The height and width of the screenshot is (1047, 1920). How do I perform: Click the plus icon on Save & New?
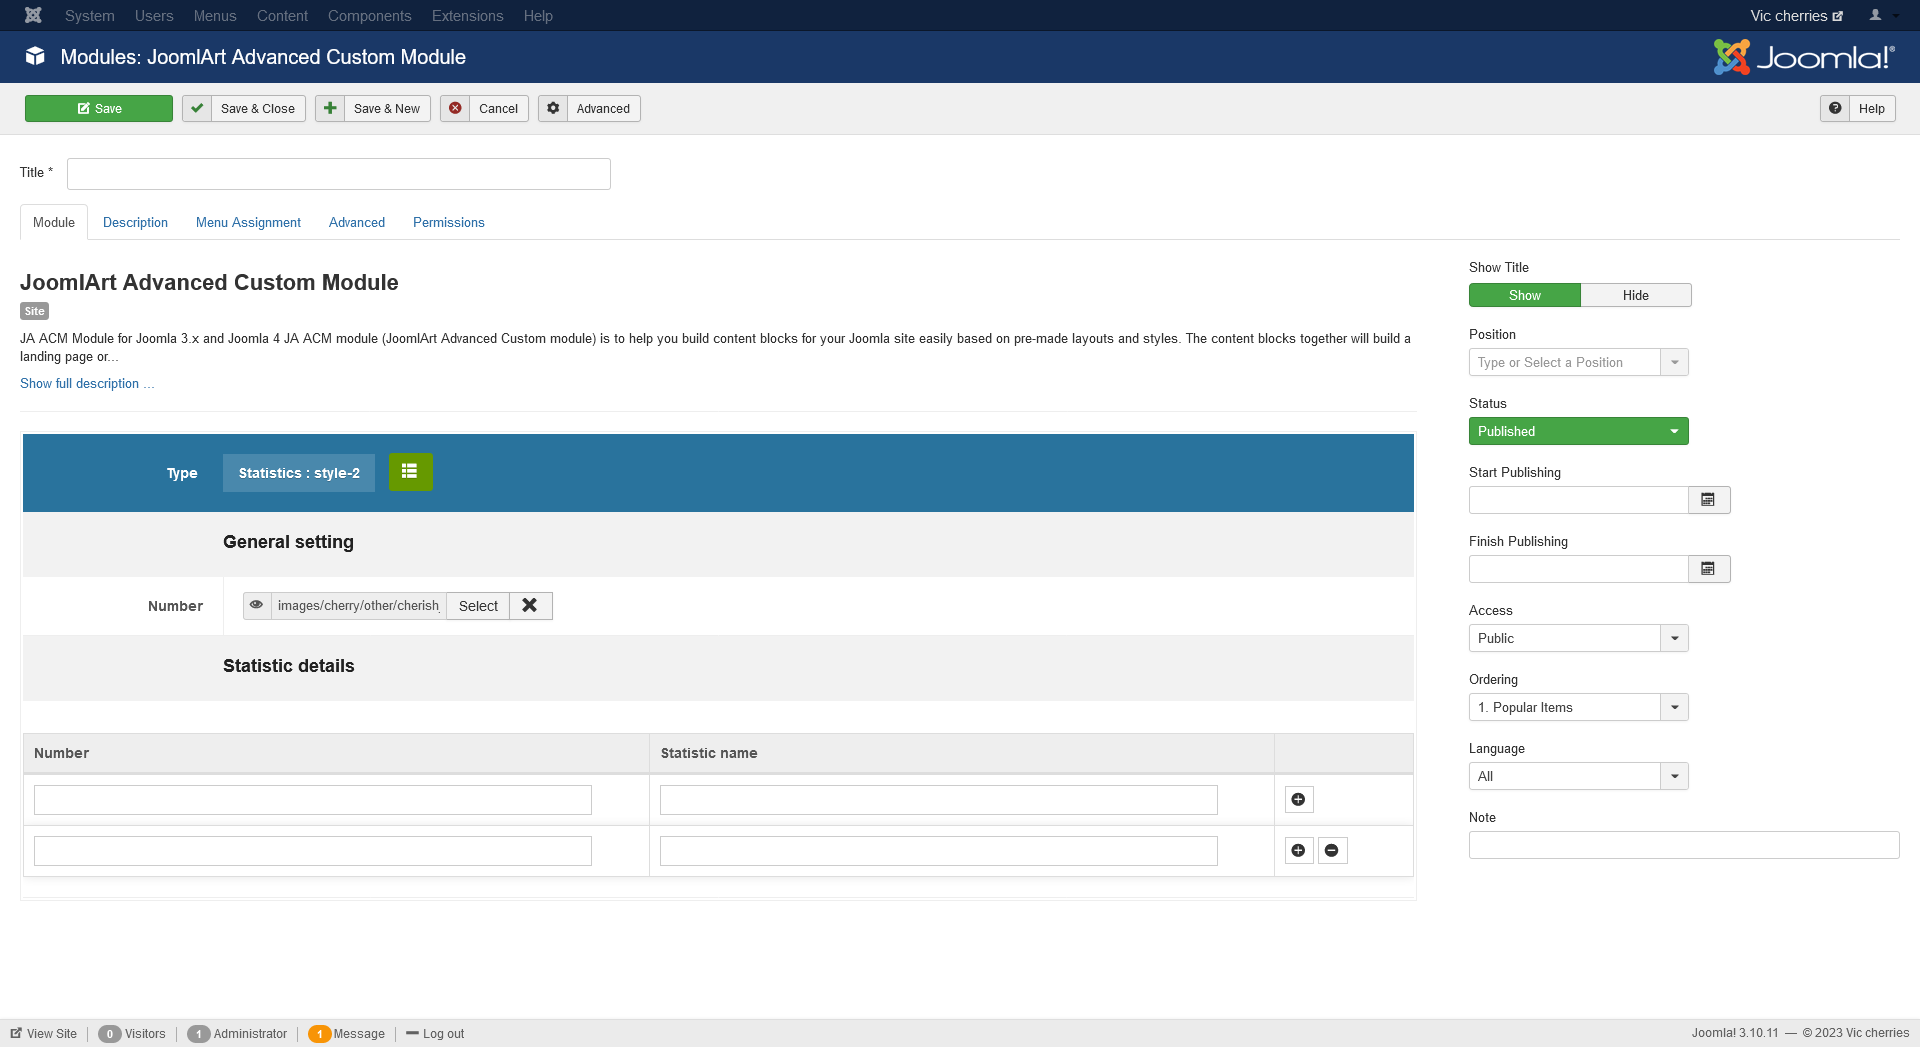click(330, 108)
